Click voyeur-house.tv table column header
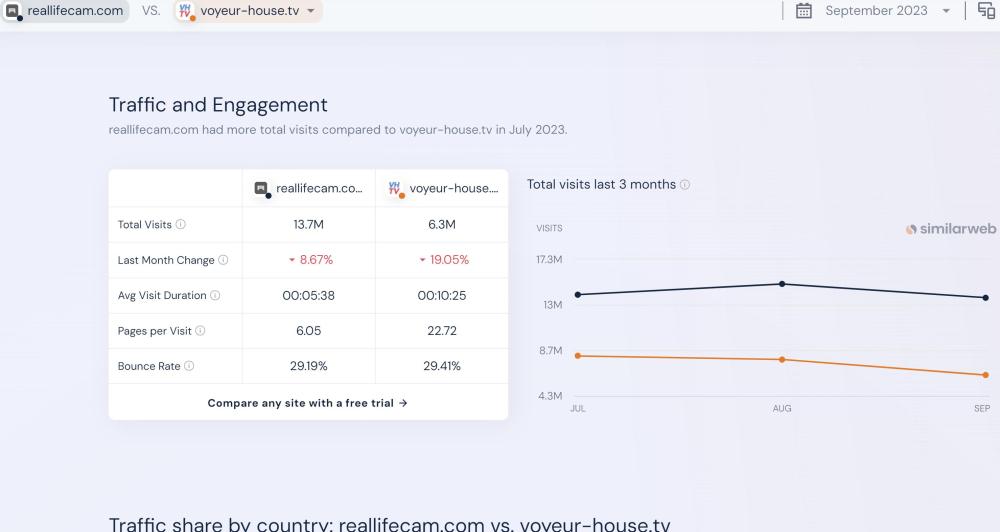This screenshot has width=1000, height=532. click(442, 188)
